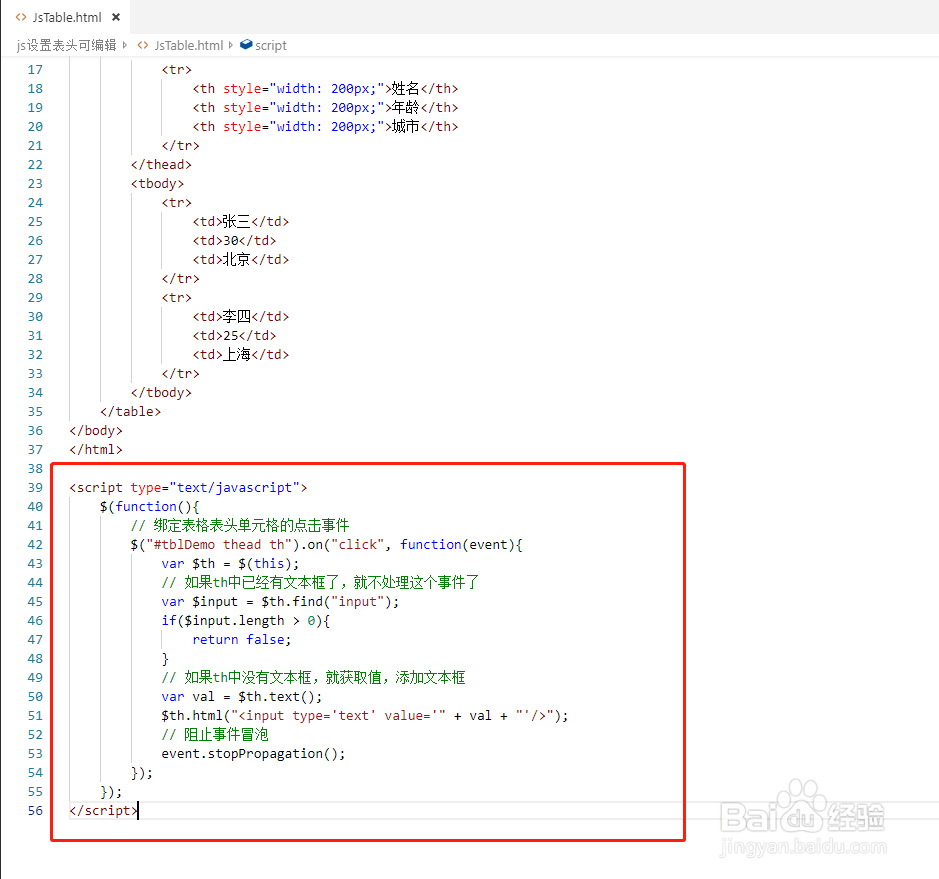The width and height of the screenshot is (939, 879).
Task: Click the closing </thead> tag
Action: coord(161,165)
